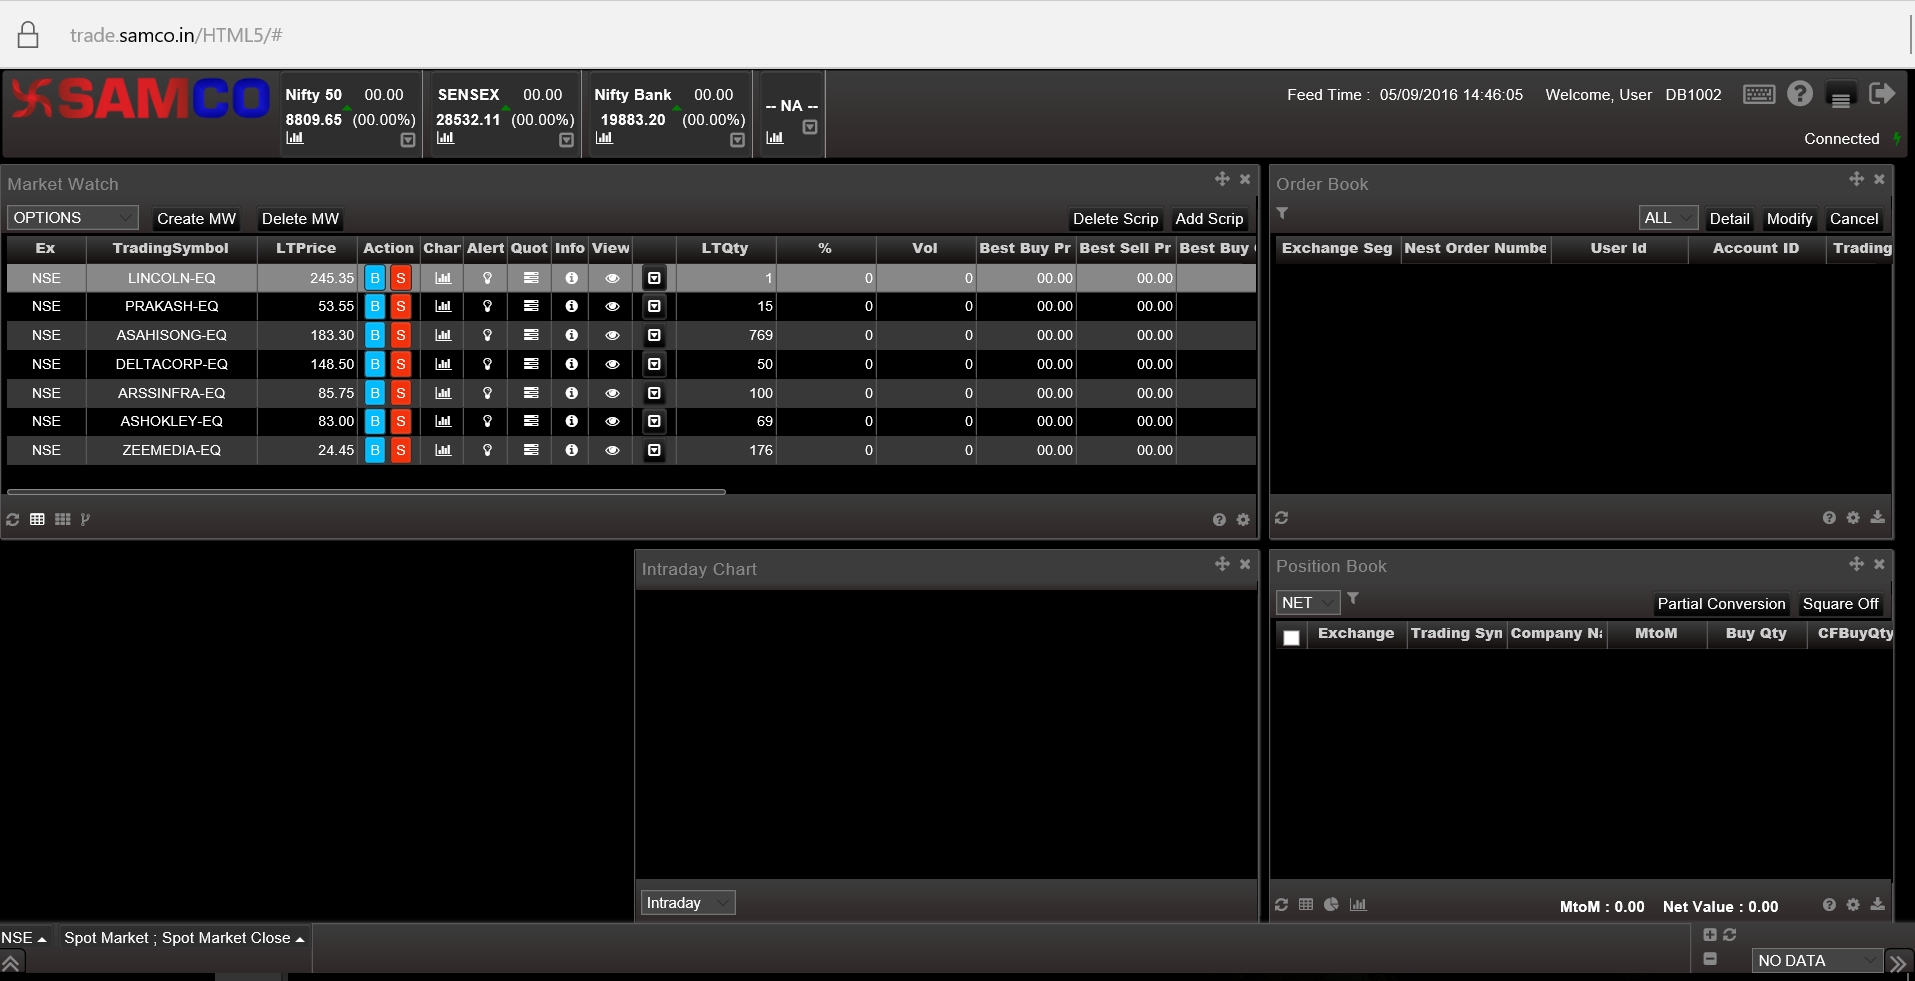Screen dimensions: 1915x981
Task: Open Order Book ALL filter dropdown
Action: click(1668, 217)
